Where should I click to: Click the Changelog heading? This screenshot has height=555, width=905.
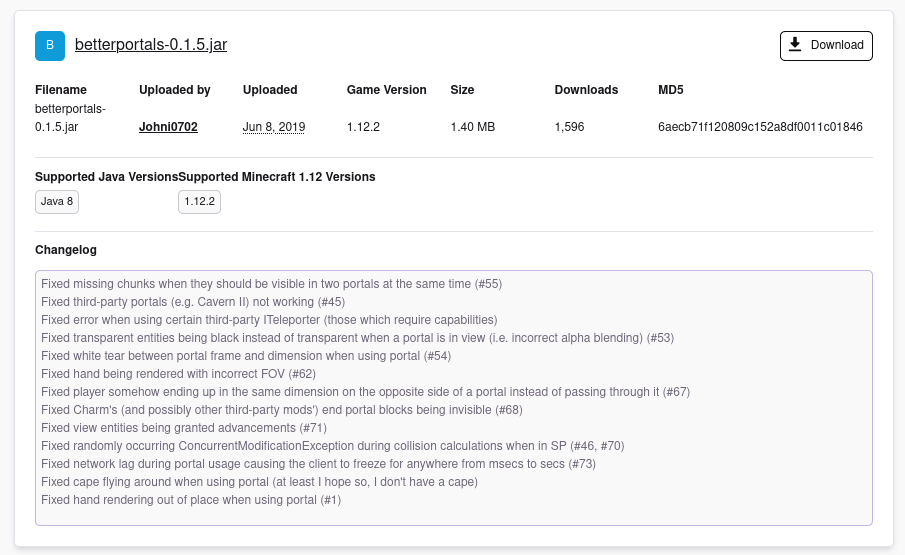point(66,250)
